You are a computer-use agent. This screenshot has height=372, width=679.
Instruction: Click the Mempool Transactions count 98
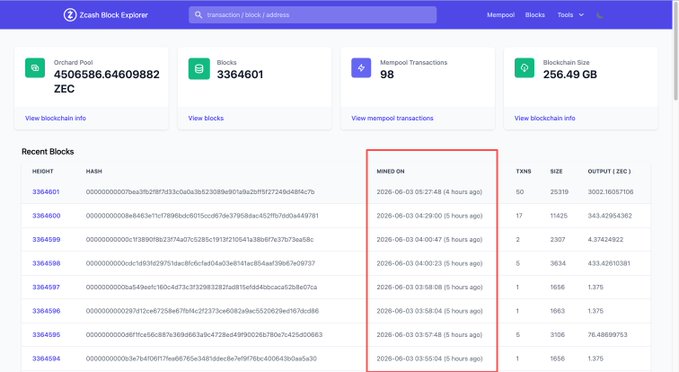pyautogui.click(x=387, y=74)
